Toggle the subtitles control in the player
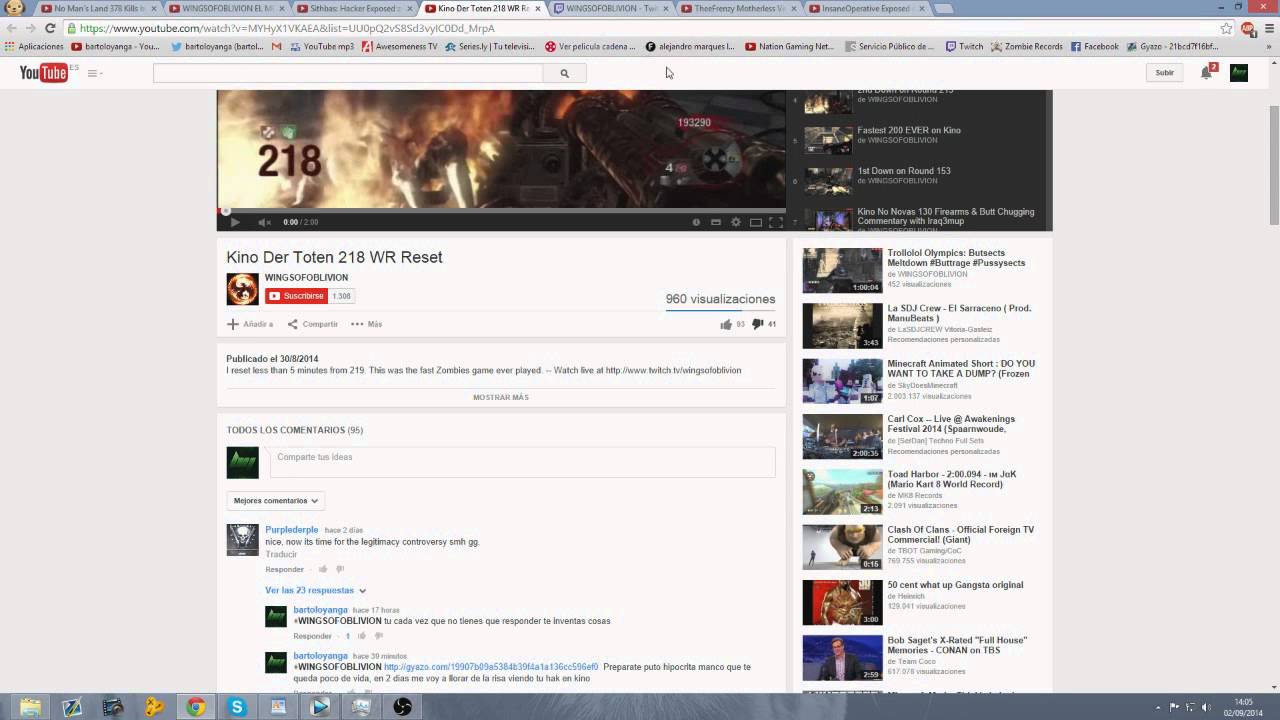Screen dimensions: 1280x720 pos(716,222)
